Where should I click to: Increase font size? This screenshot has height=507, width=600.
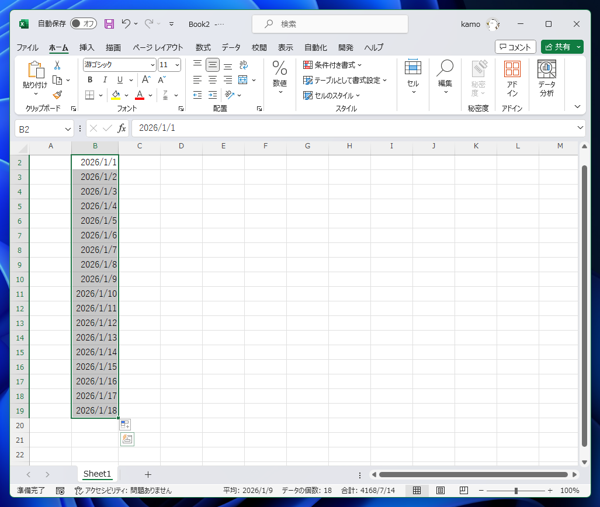coord(146,80)
